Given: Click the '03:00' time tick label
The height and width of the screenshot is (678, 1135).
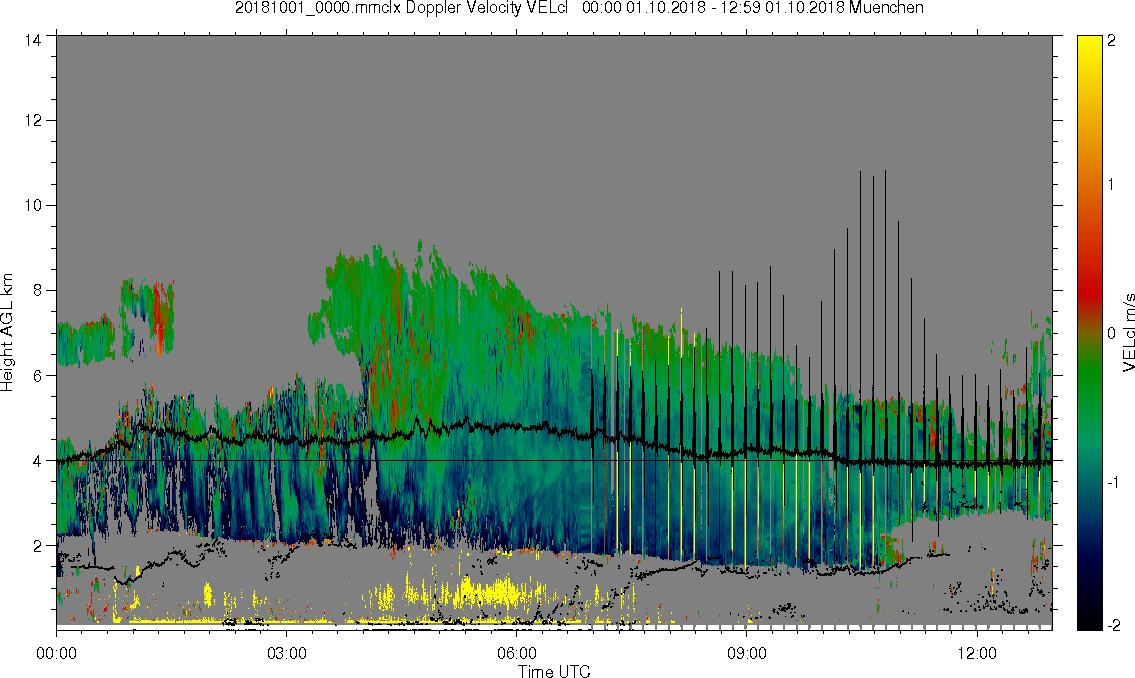Looking at the screenshot, I should (287, 653).
